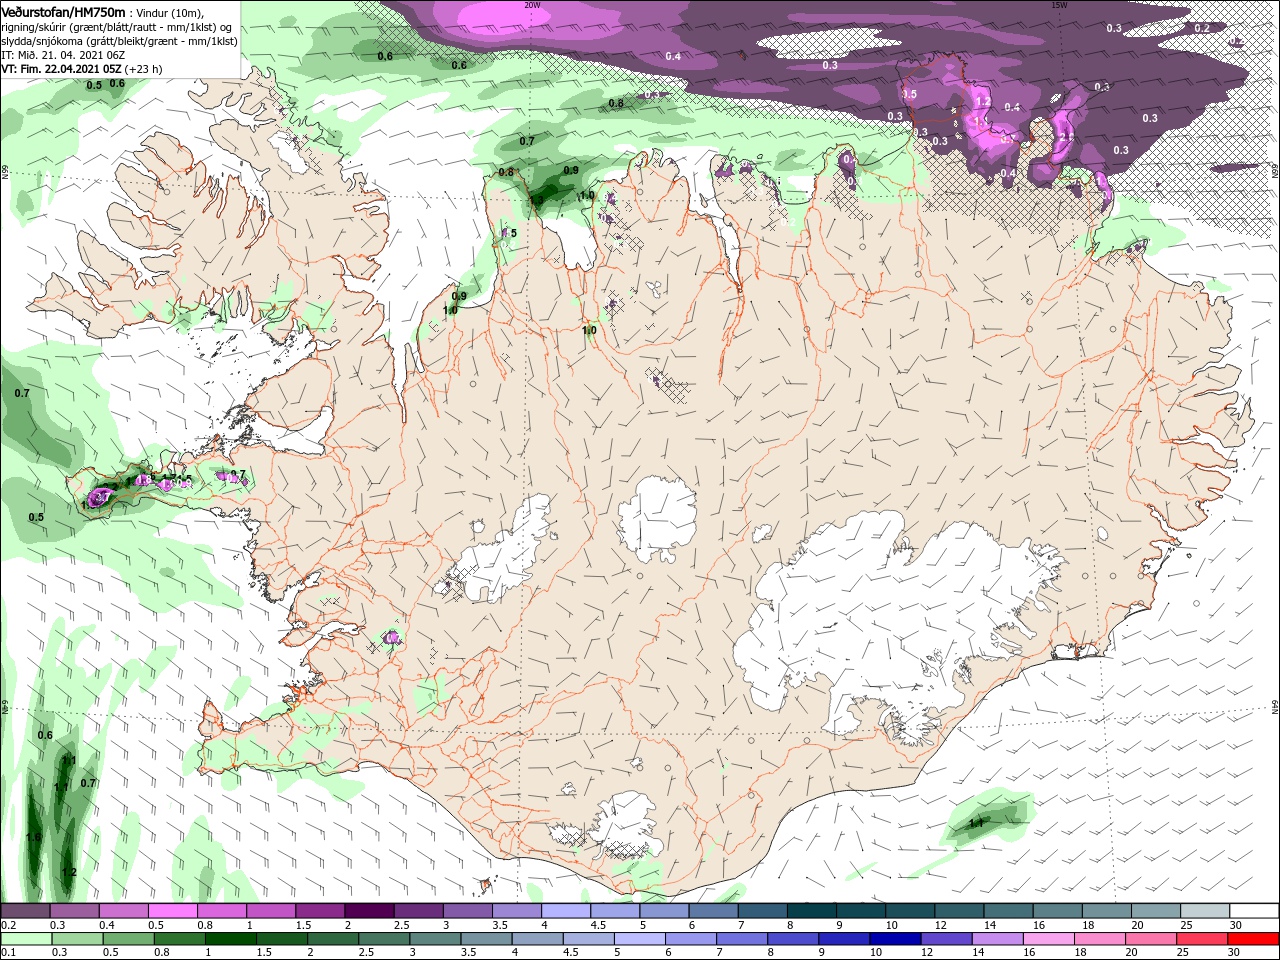Click the grey-purple 0.2 swatch on upper scale
1280x960 pixels.
25,912
